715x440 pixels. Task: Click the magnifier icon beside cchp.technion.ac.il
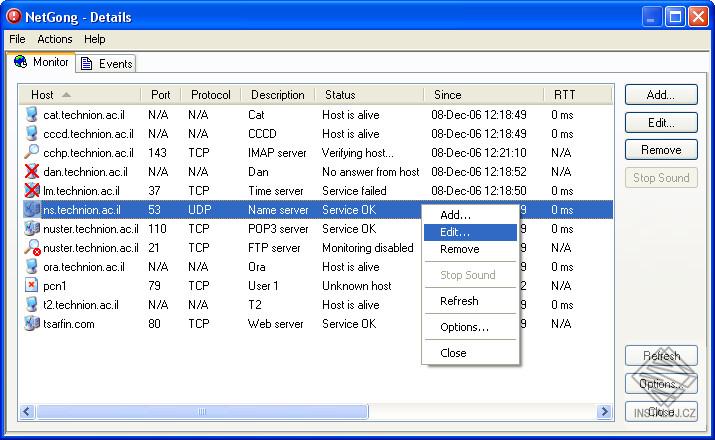(x=31, y=153)
